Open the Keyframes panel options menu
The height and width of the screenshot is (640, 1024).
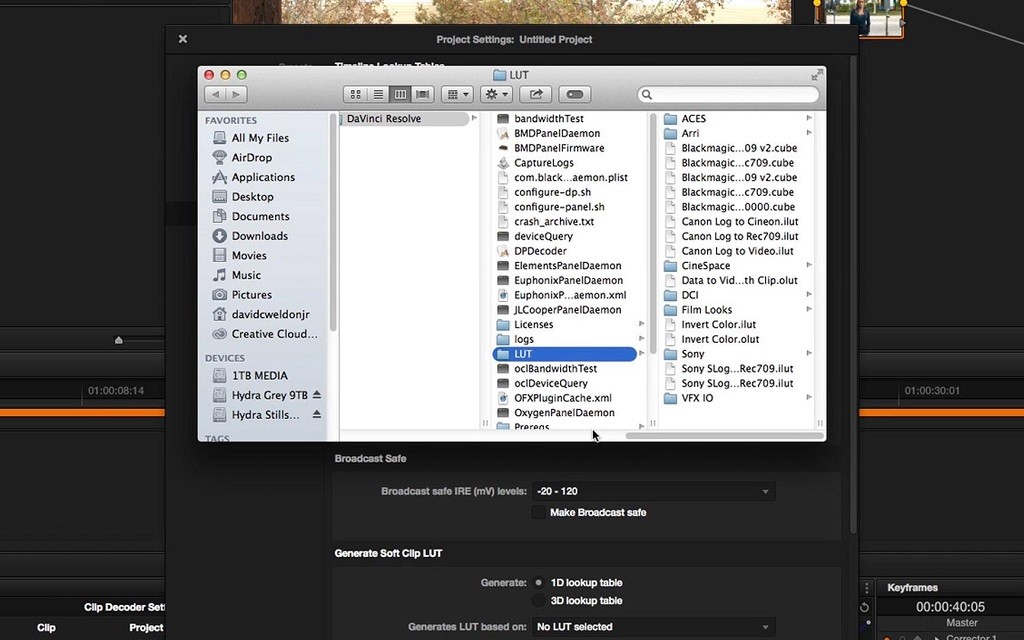(x=867, y=588)
